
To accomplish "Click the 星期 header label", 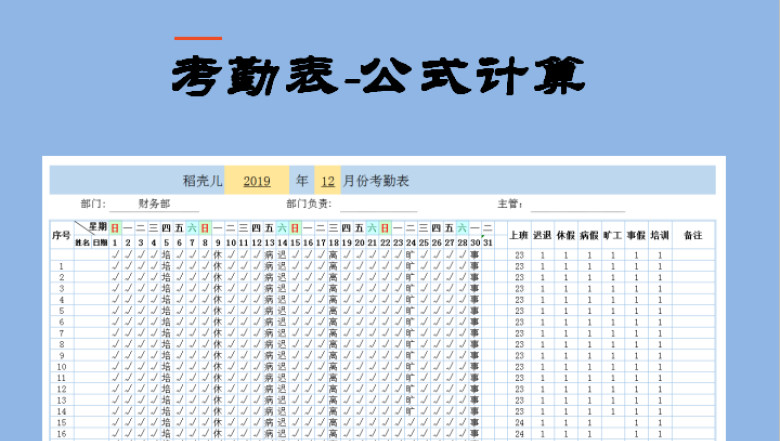I will point(98,226).
